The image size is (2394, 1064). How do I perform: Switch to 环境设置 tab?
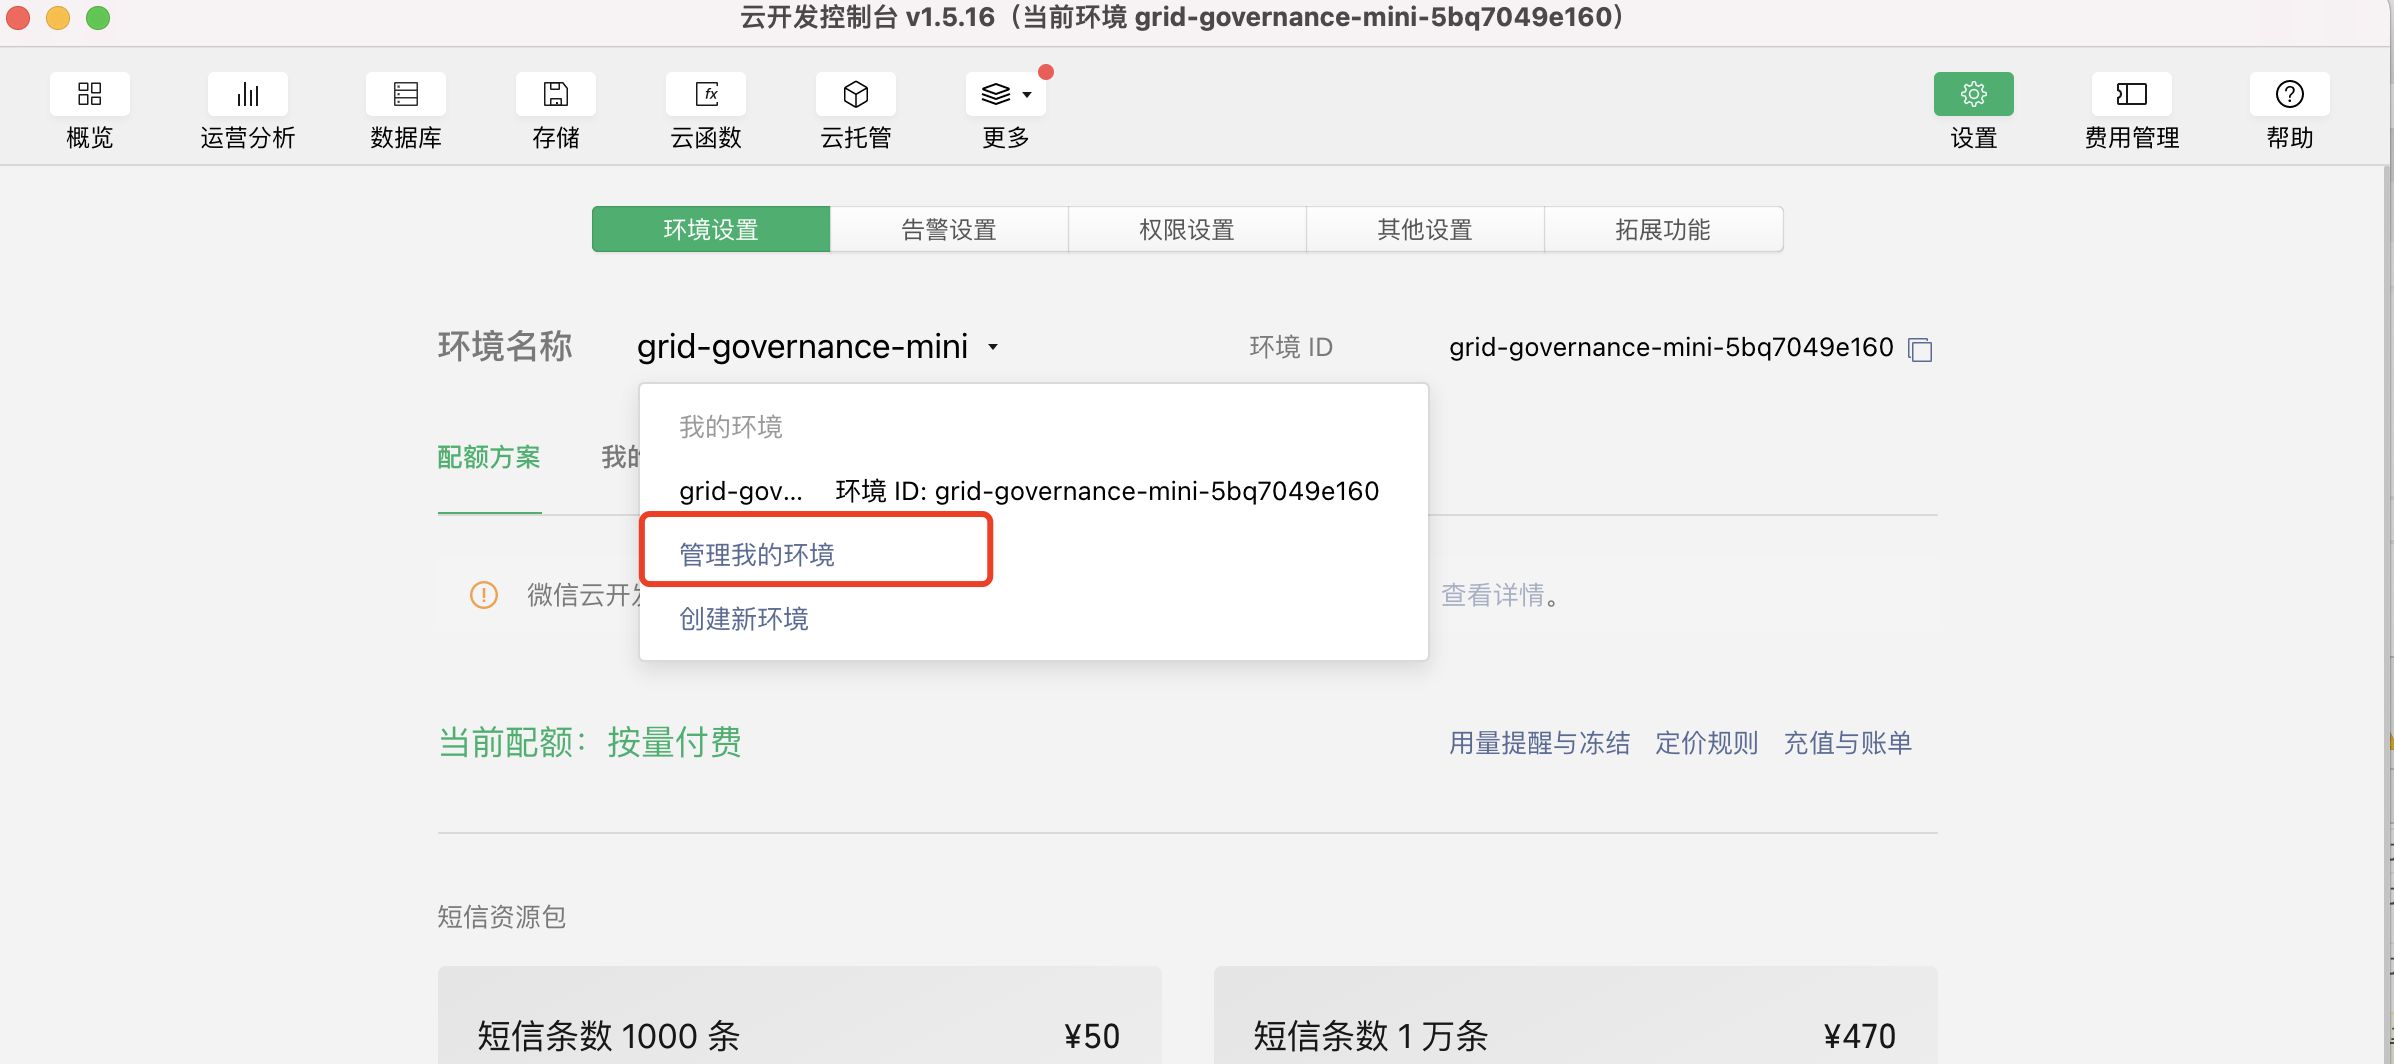(x=711, y=229)
